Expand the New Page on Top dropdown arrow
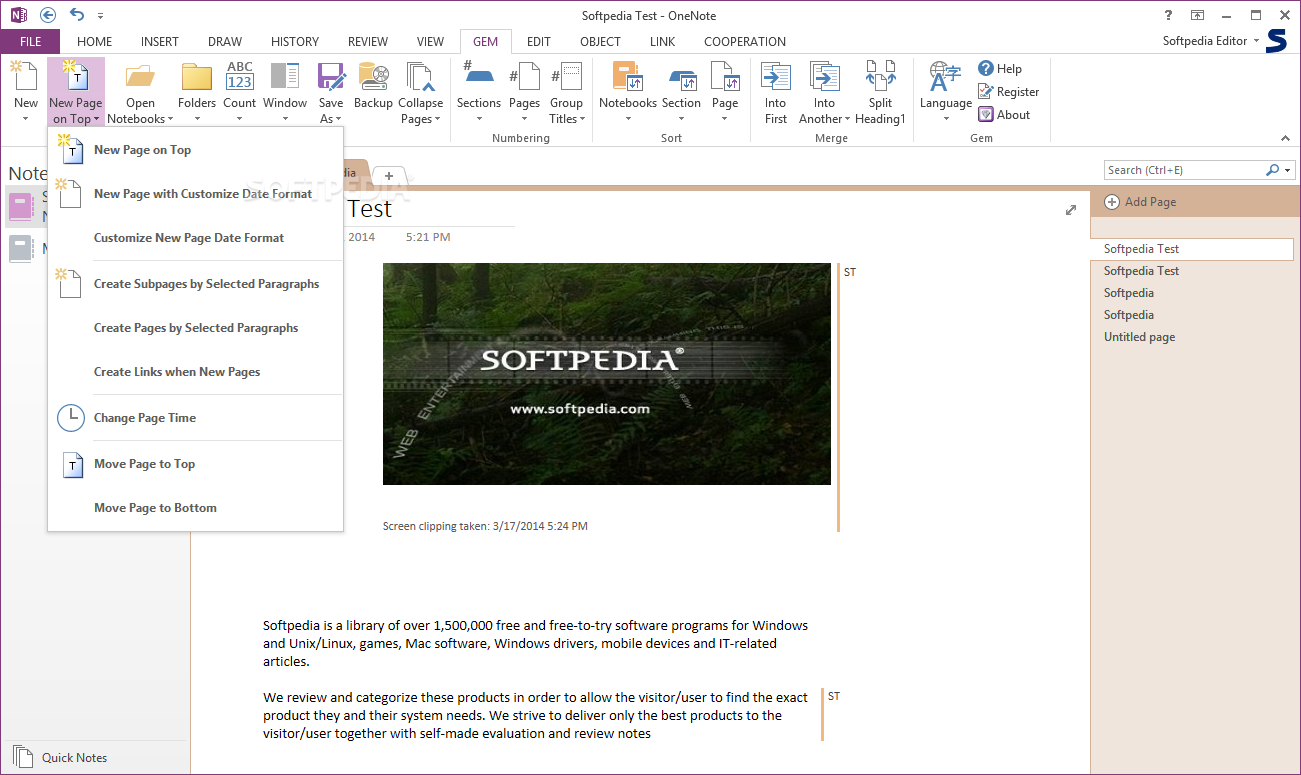The image size is (1301, 775). [x=97, y=120]
